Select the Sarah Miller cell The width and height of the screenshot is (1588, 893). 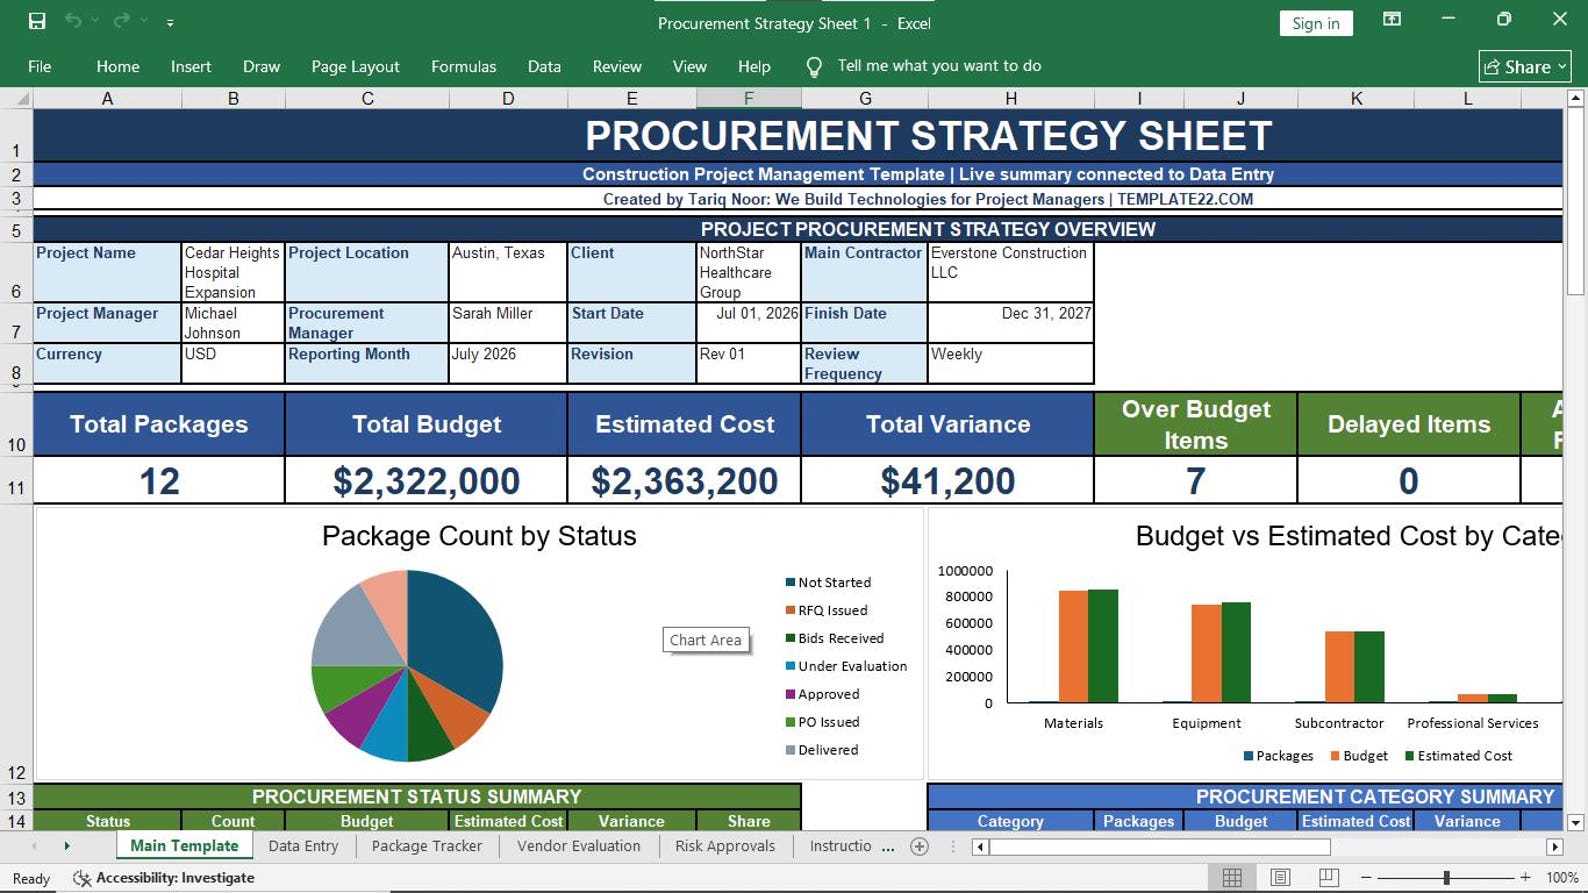(508, 323)
